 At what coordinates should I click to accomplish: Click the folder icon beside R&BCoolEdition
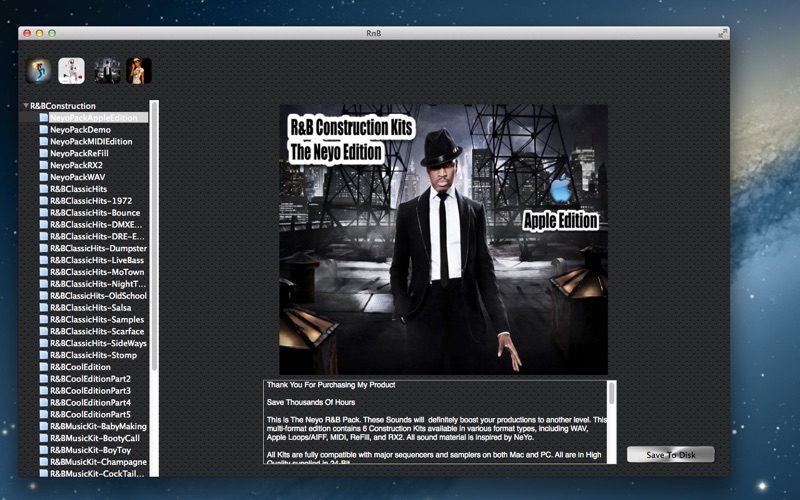tap(44, 367)
